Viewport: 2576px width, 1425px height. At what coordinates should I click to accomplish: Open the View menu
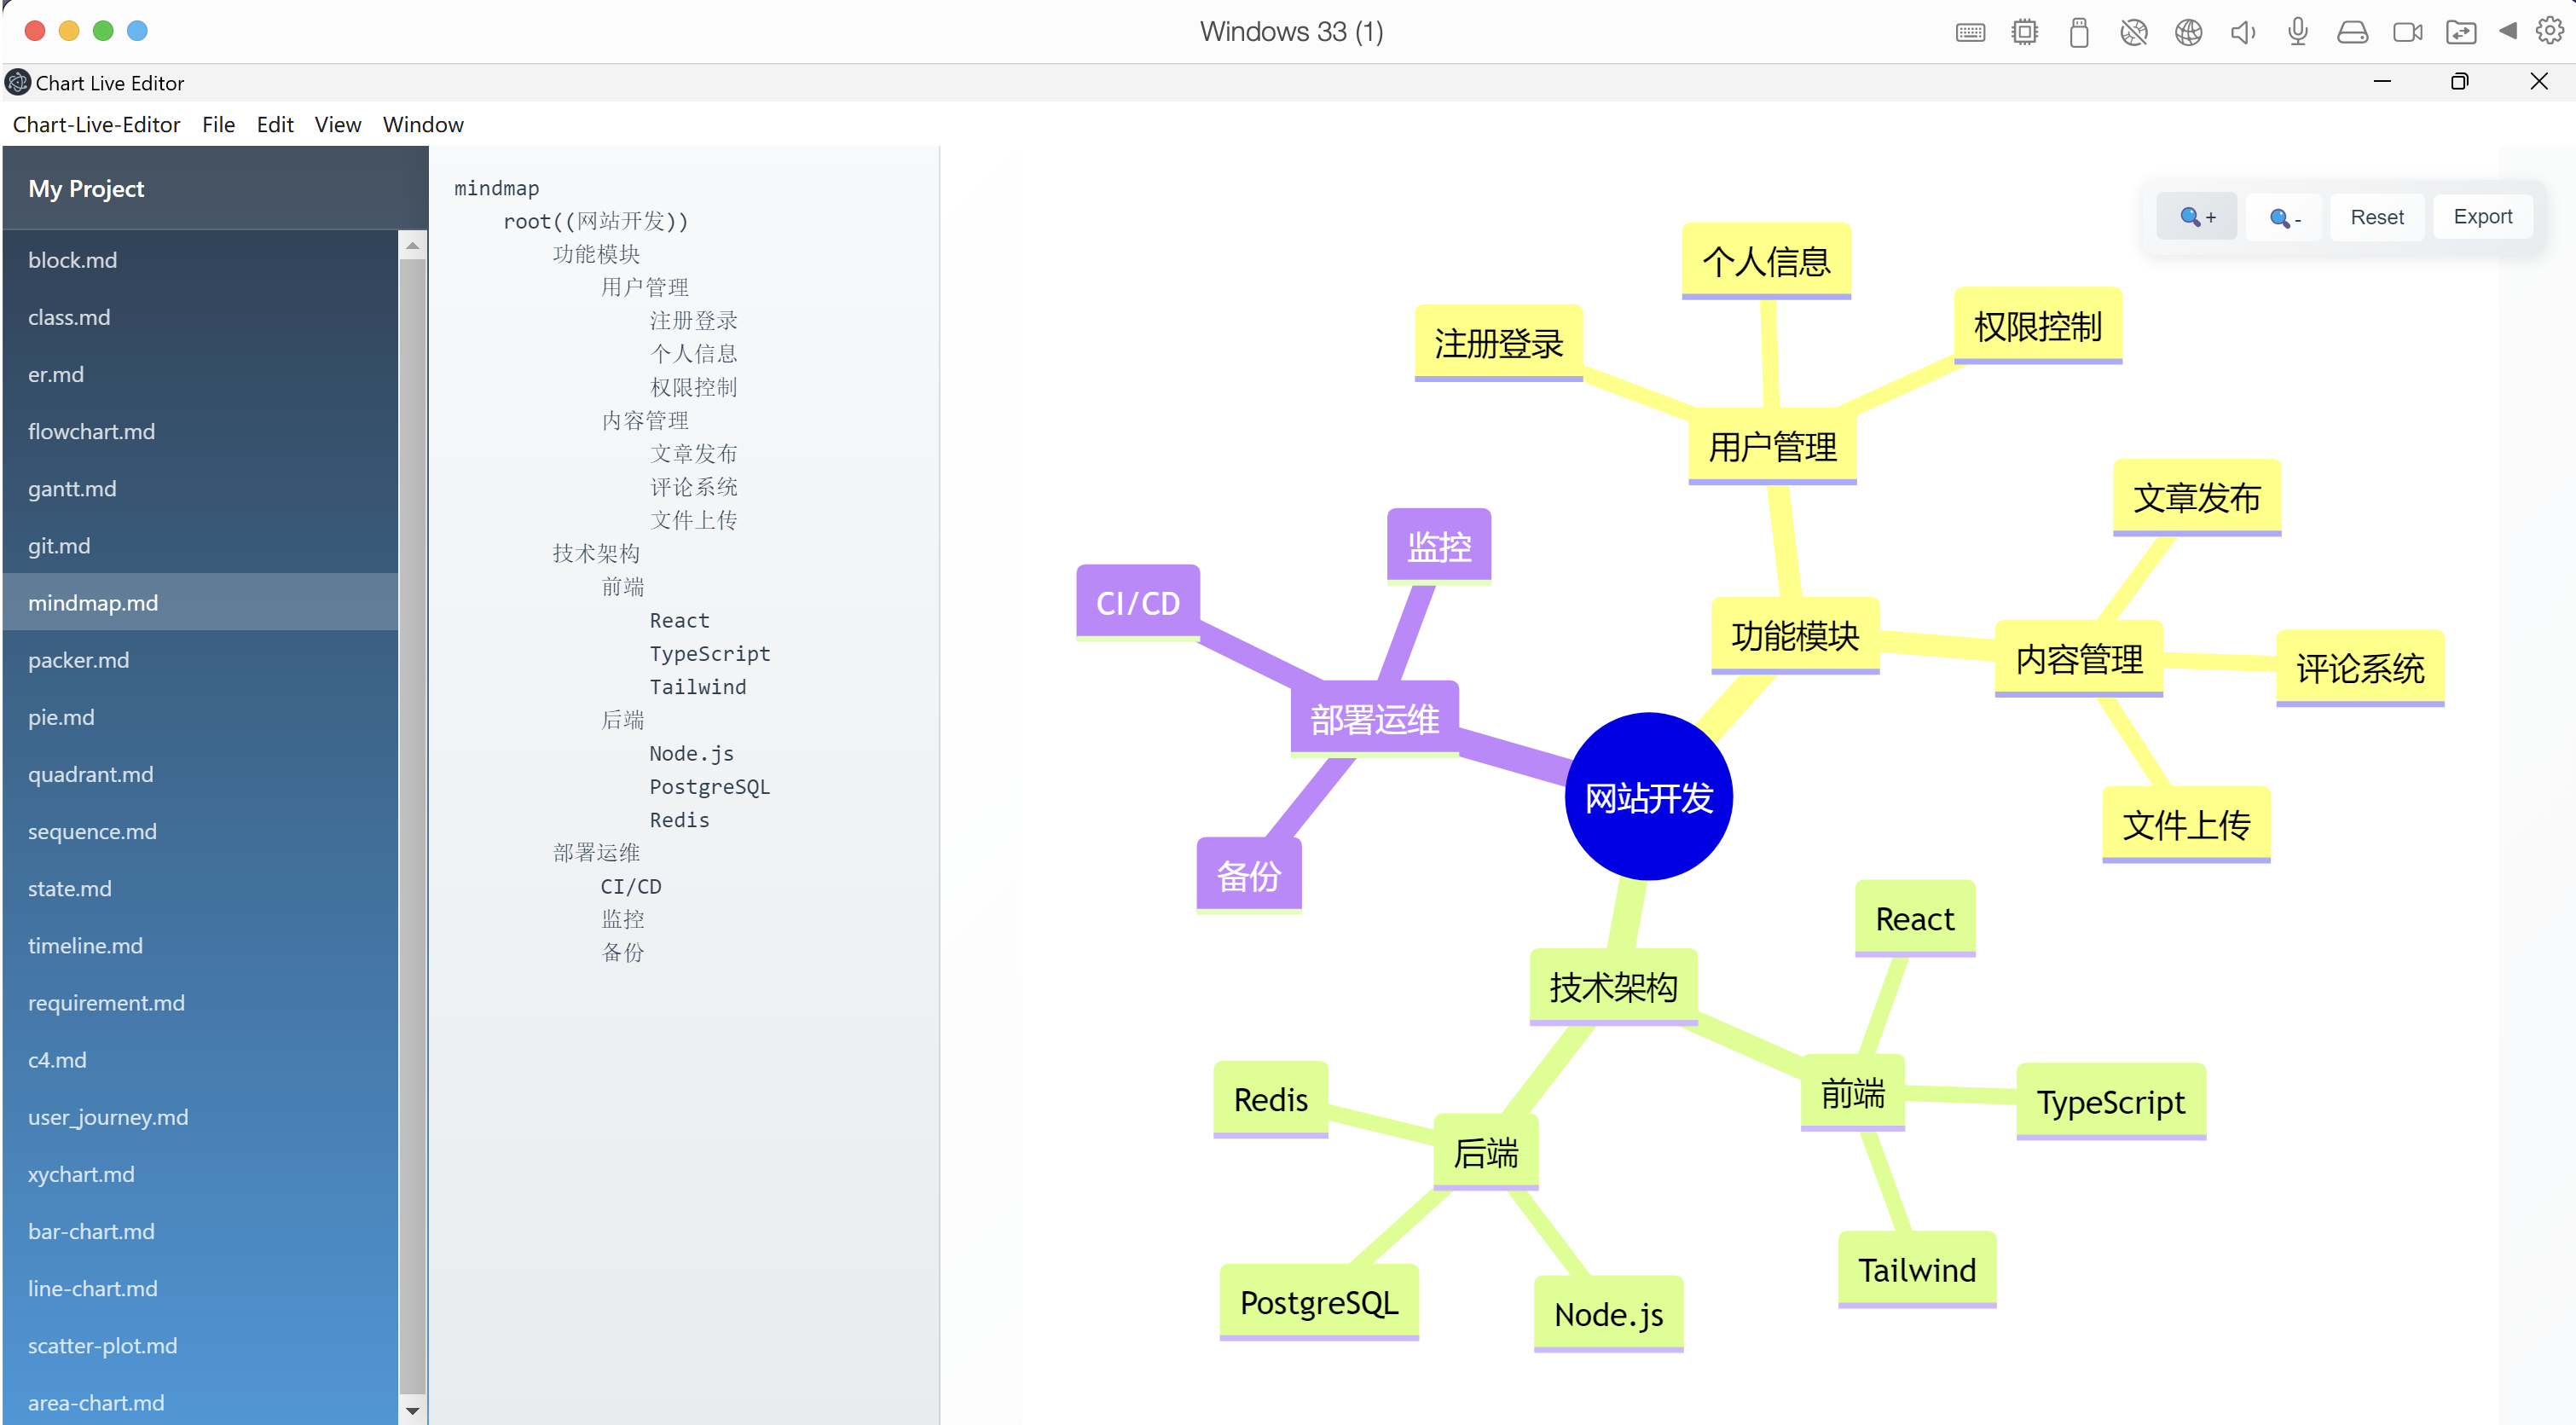click(x=337, y=124)
